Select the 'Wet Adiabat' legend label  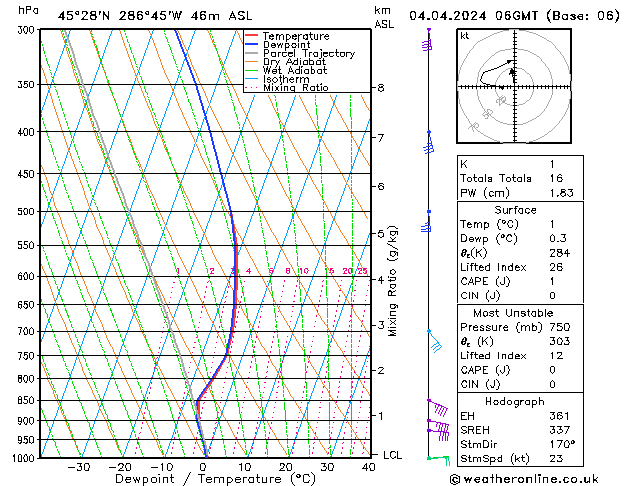click(x=295, y=71)
